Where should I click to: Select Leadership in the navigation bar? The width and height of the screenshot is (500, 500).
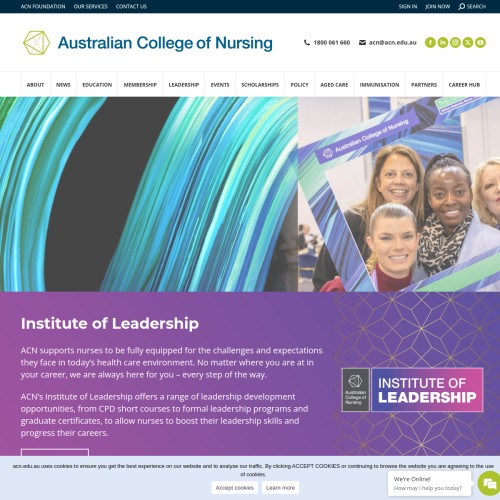pos(184,85)
